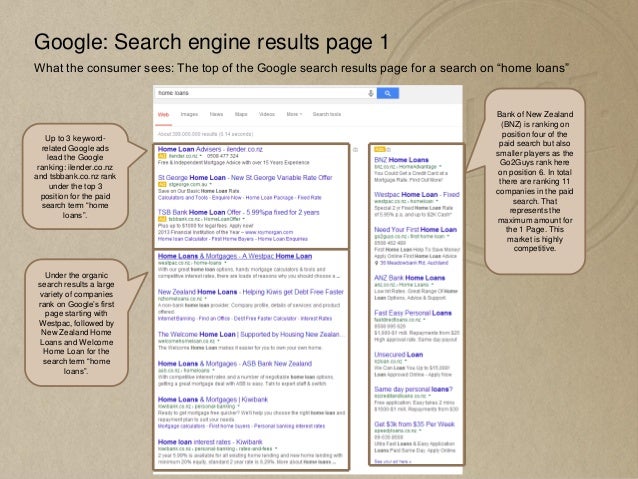Open 'Fast Easy Personal Loans' sidebar ad
This screenshot has width=638, height=479.
coord(413,313)
